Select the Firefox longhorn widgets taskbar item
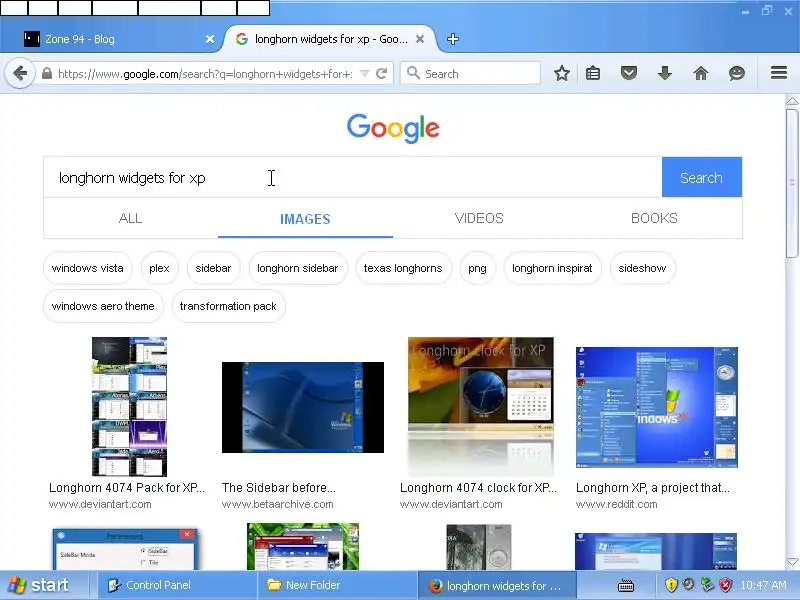 click(496, 586)
